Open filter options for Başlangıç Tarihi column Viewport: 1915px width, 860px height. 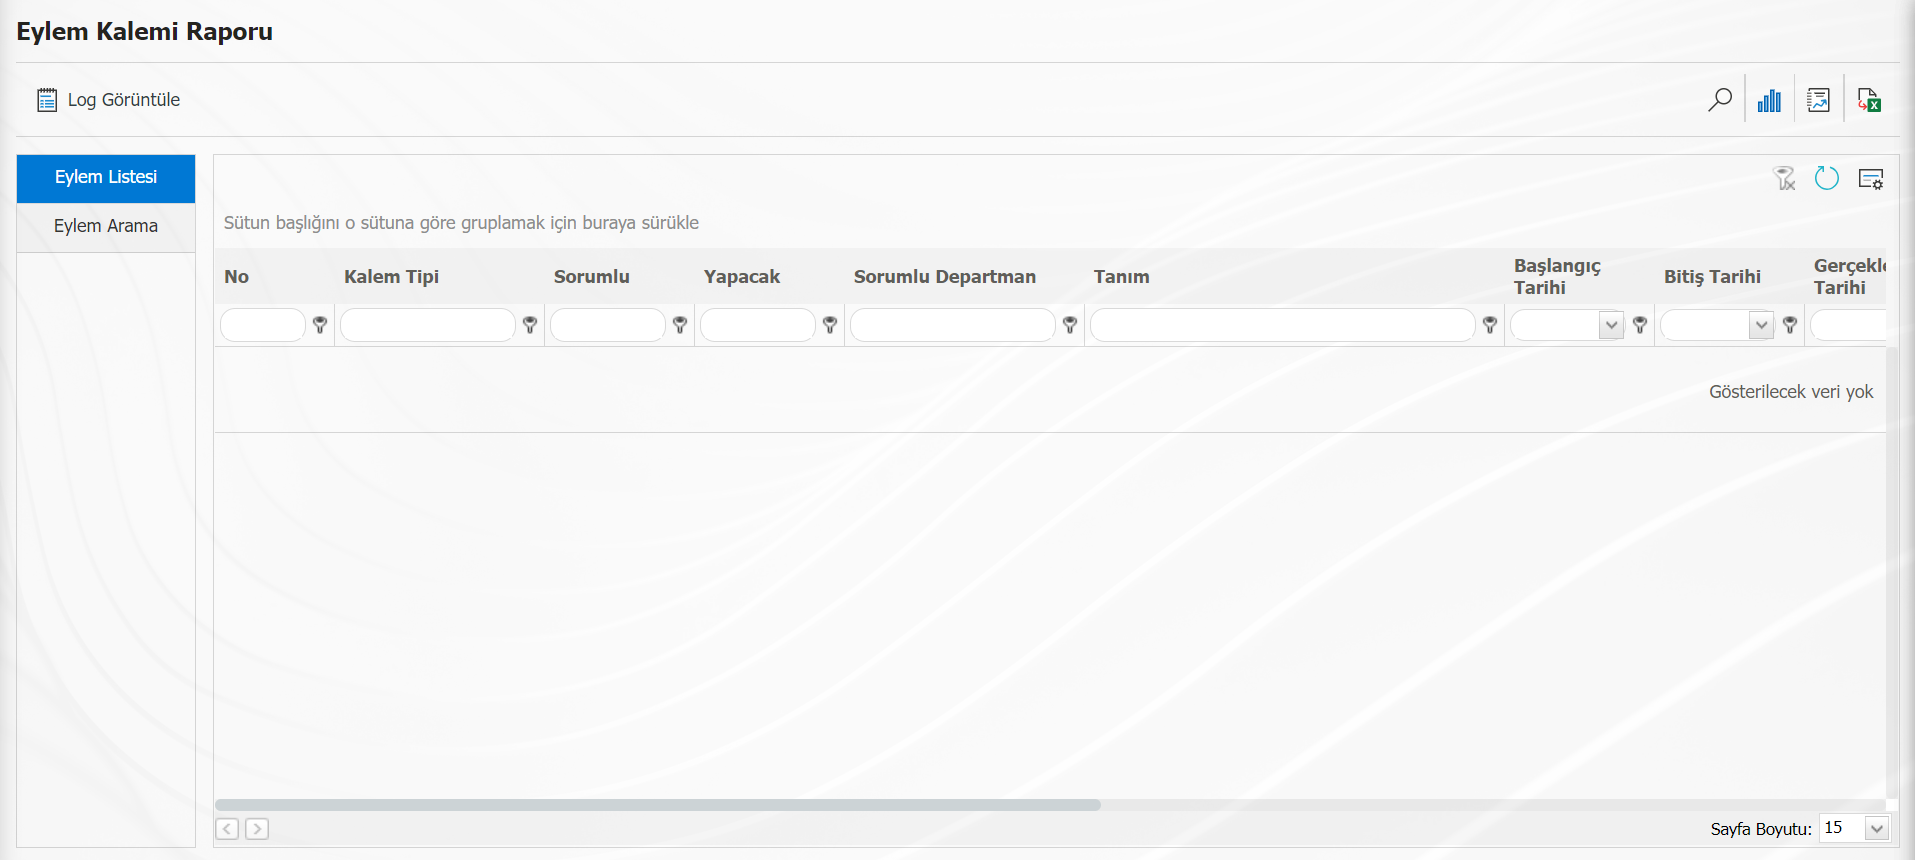point(1640,325)
